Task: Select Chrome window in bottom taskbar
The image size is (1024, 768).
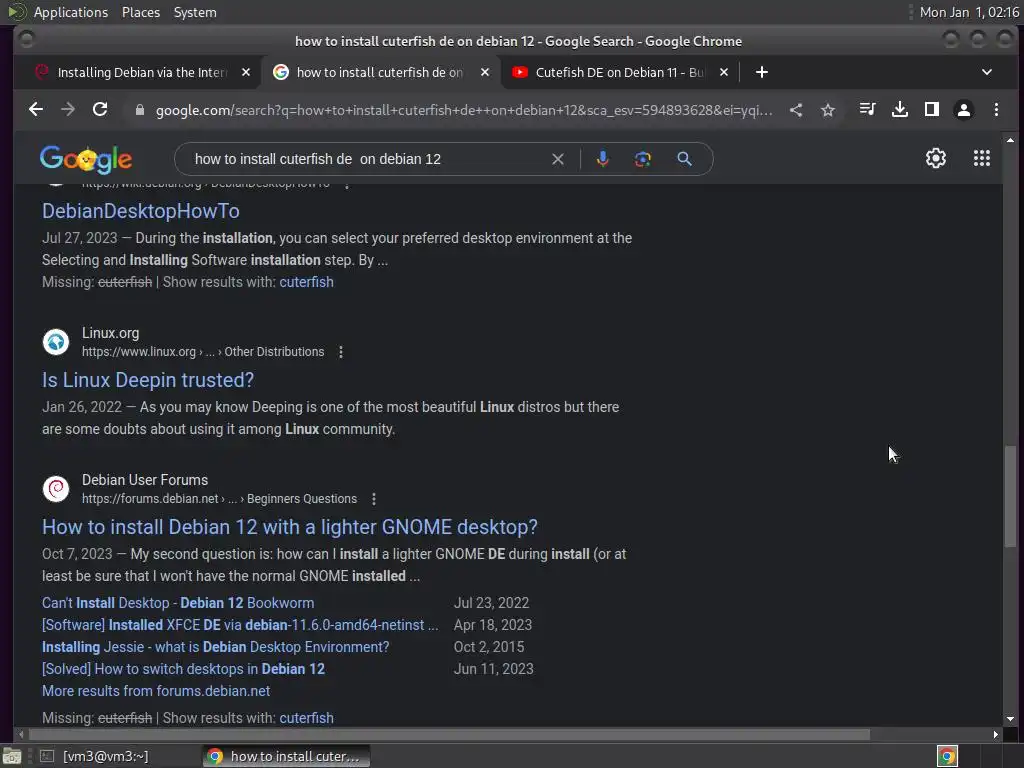Action: tap(286, 756)
